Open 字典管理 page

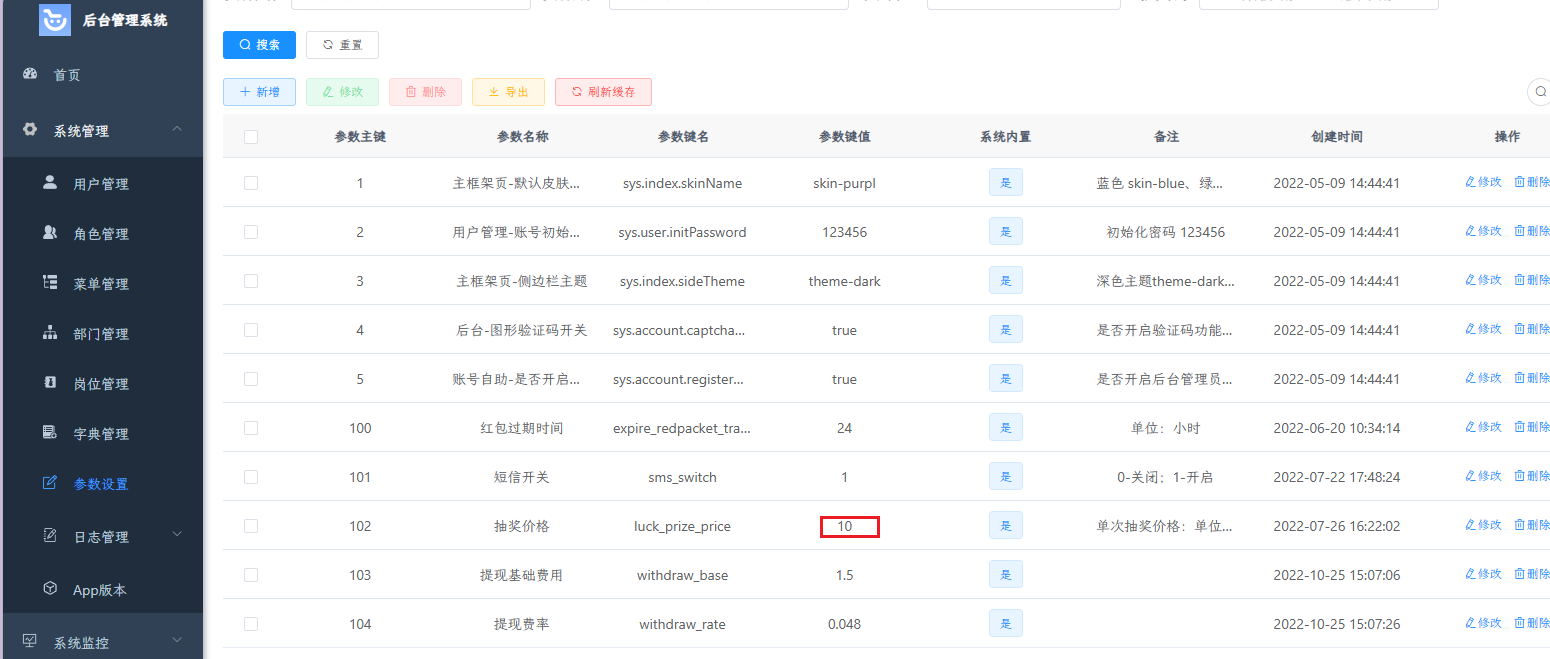tap(101, 434)
